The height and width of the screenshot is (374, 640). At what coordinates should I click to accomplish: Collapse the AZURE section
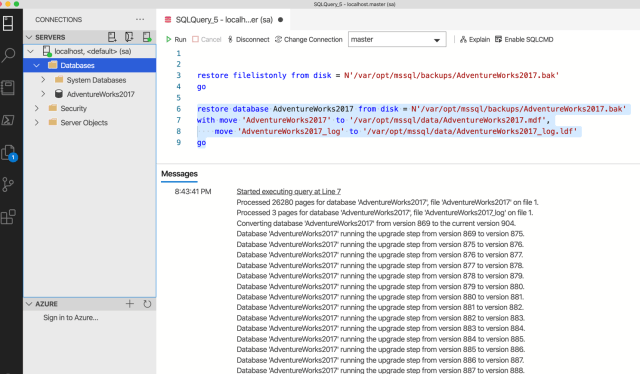tap(29, 304)
